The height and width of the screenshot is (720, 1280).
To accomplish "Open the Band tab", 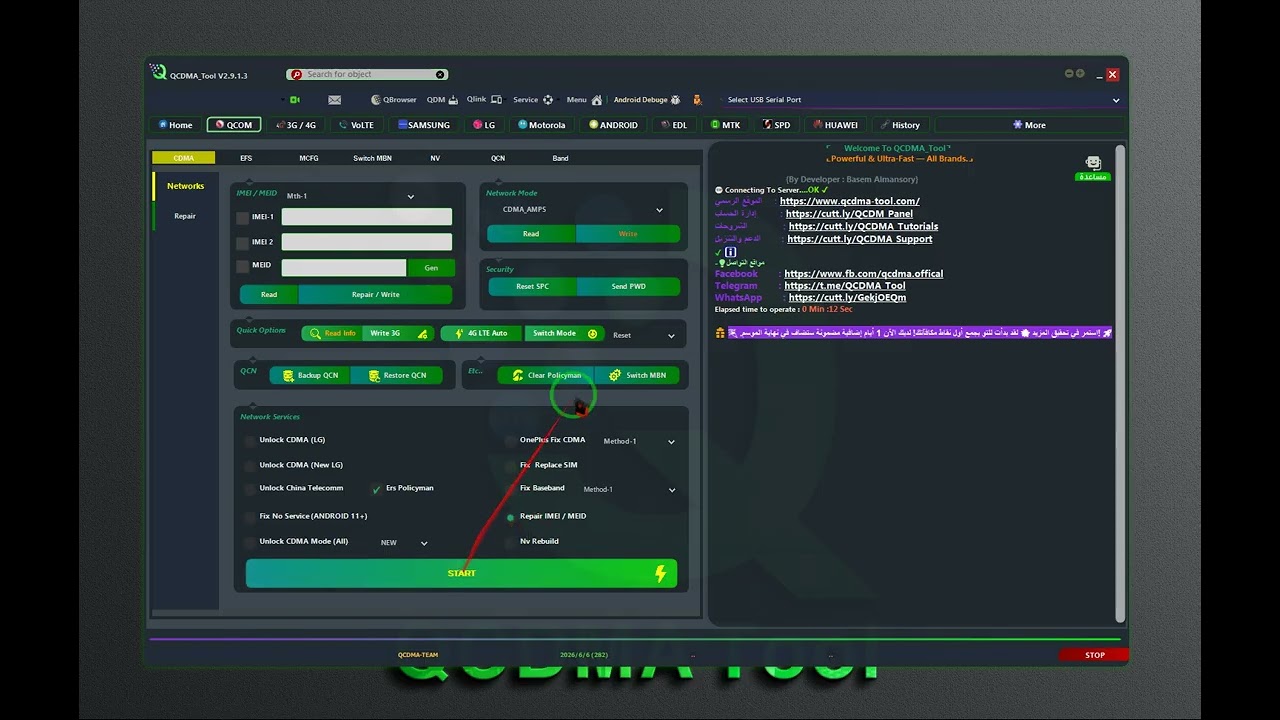I will pos(560,158).
